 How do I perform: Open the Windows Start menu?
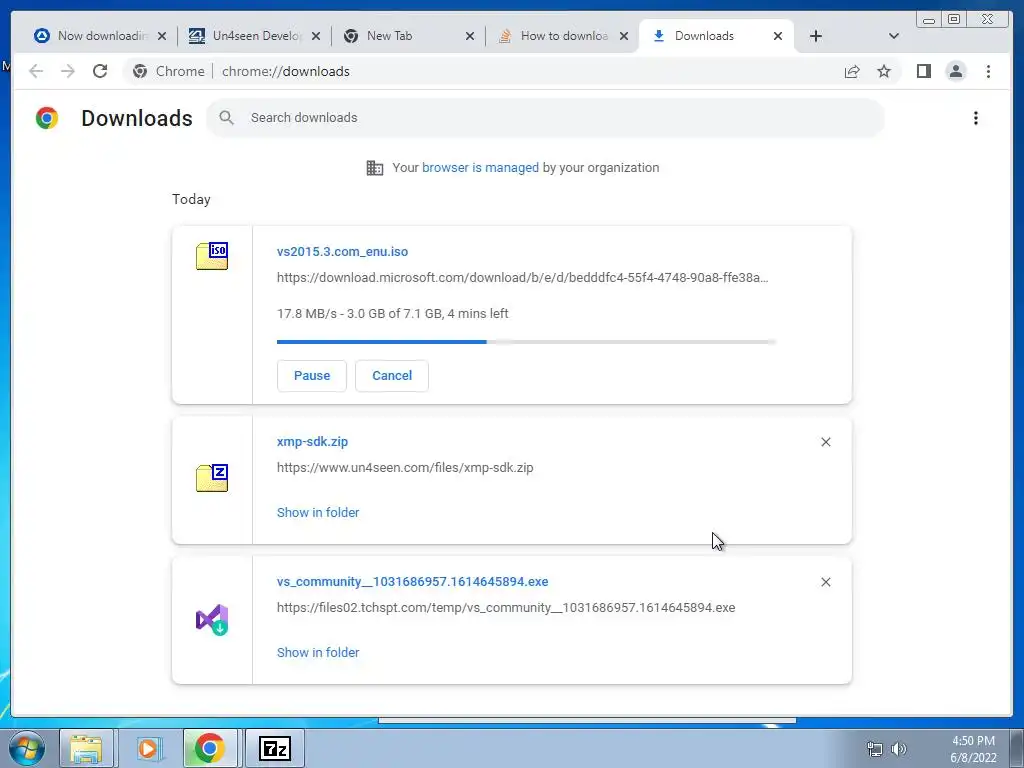[x=26, y=748]
